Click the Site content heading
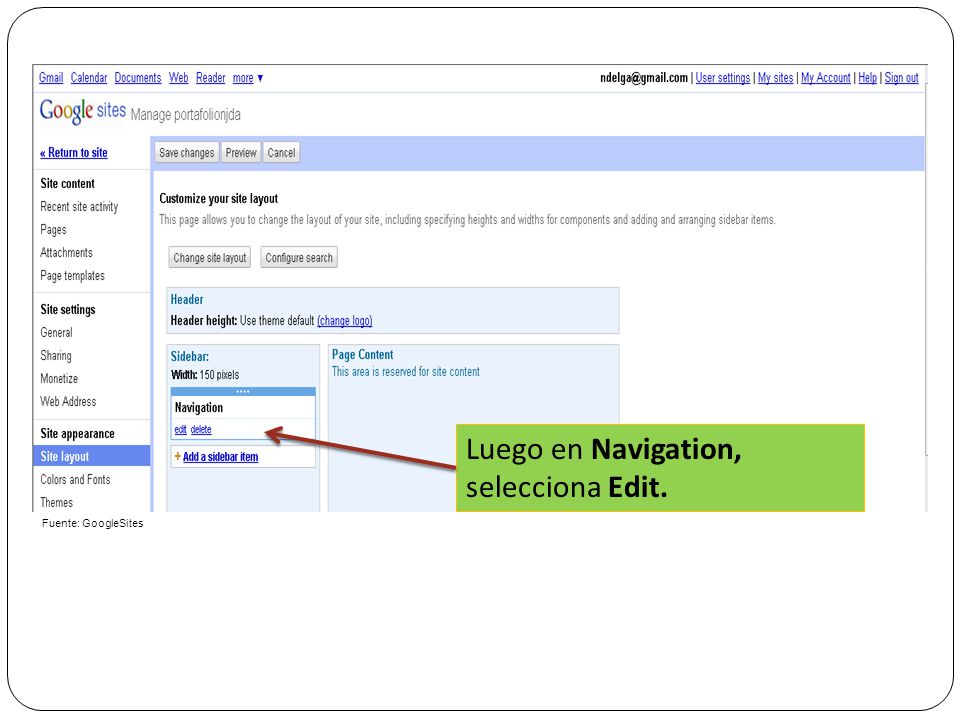The height and width of the screenshot is (720, 960). pyautogui.click(x=67, y=184)
